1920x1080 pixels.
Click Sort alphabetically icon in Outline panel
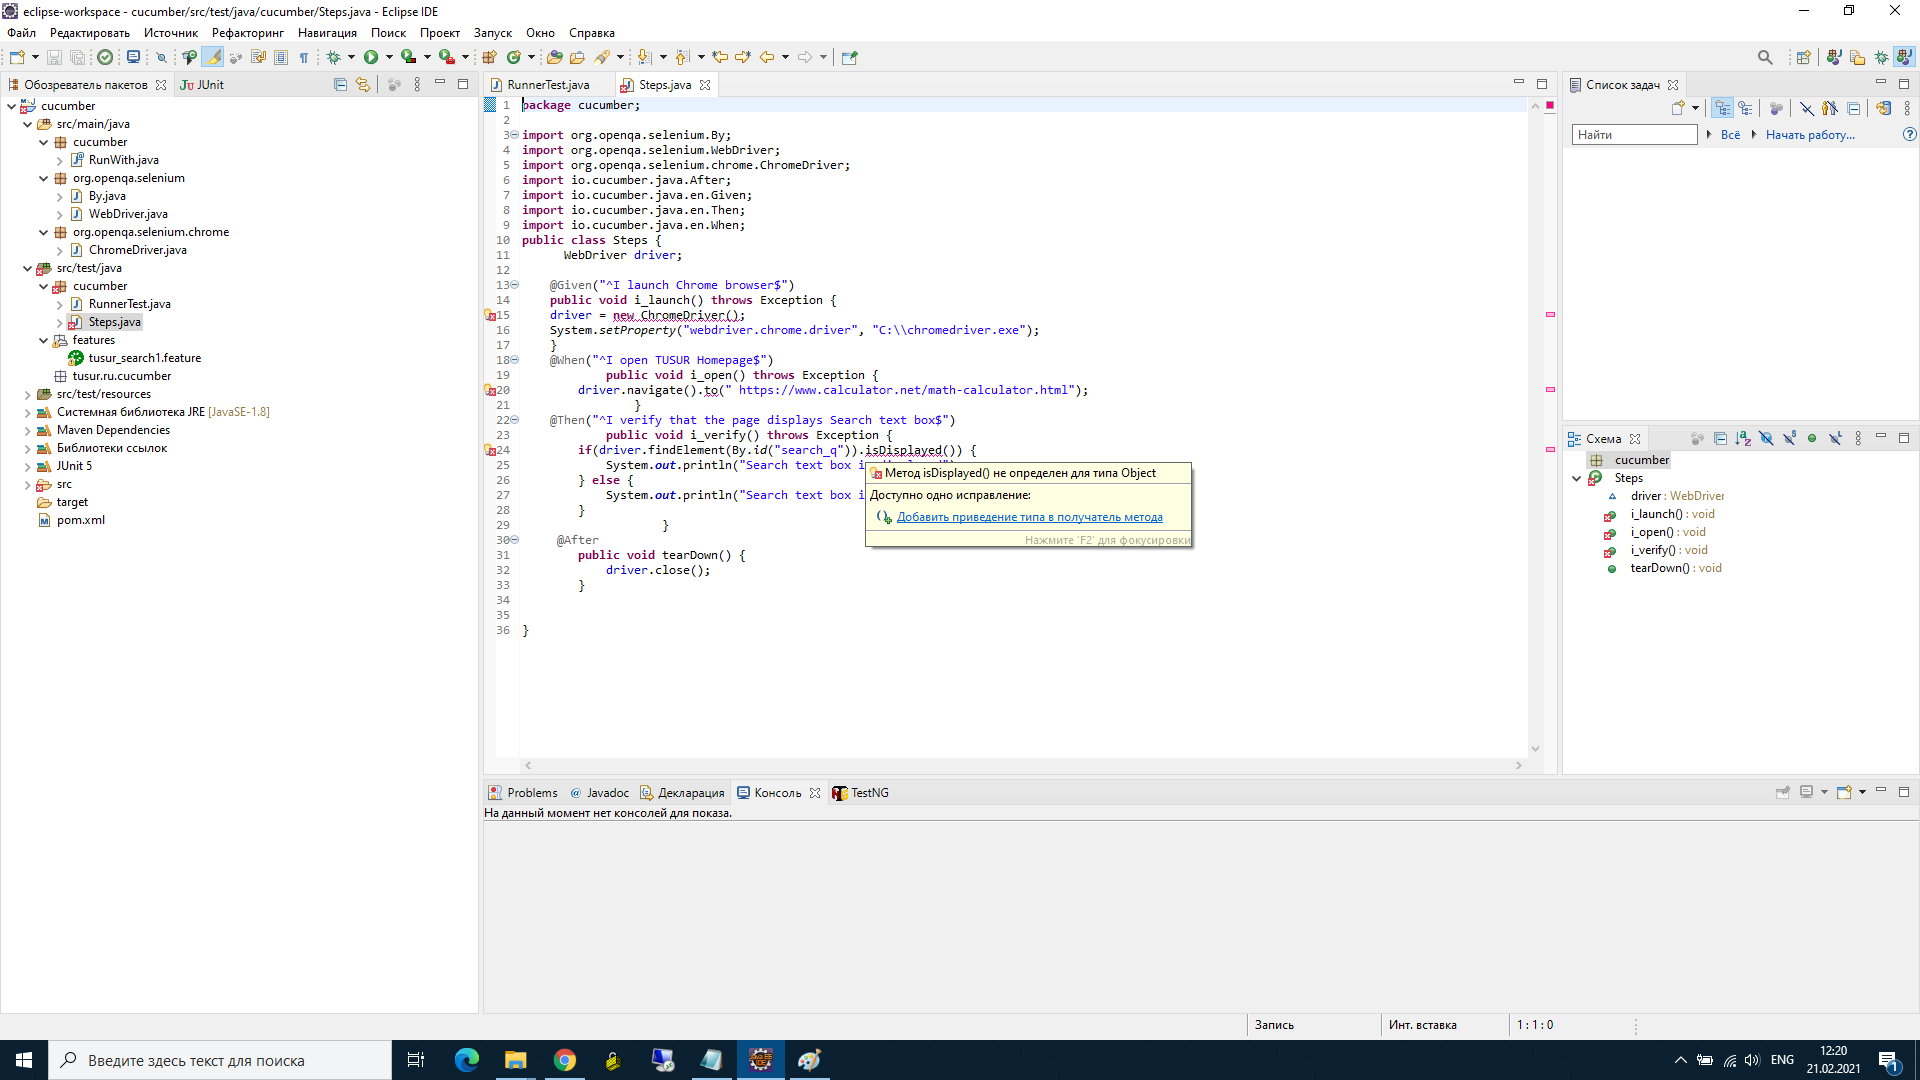[x=1743, y=439]
